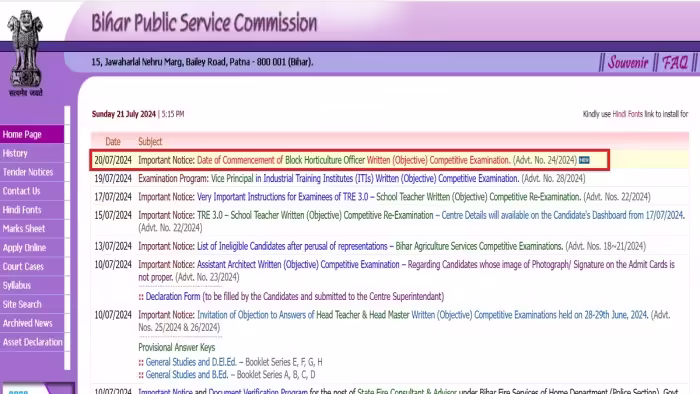Open Vice Principal ITIs Examination Program link

click(x=365, y=178)
